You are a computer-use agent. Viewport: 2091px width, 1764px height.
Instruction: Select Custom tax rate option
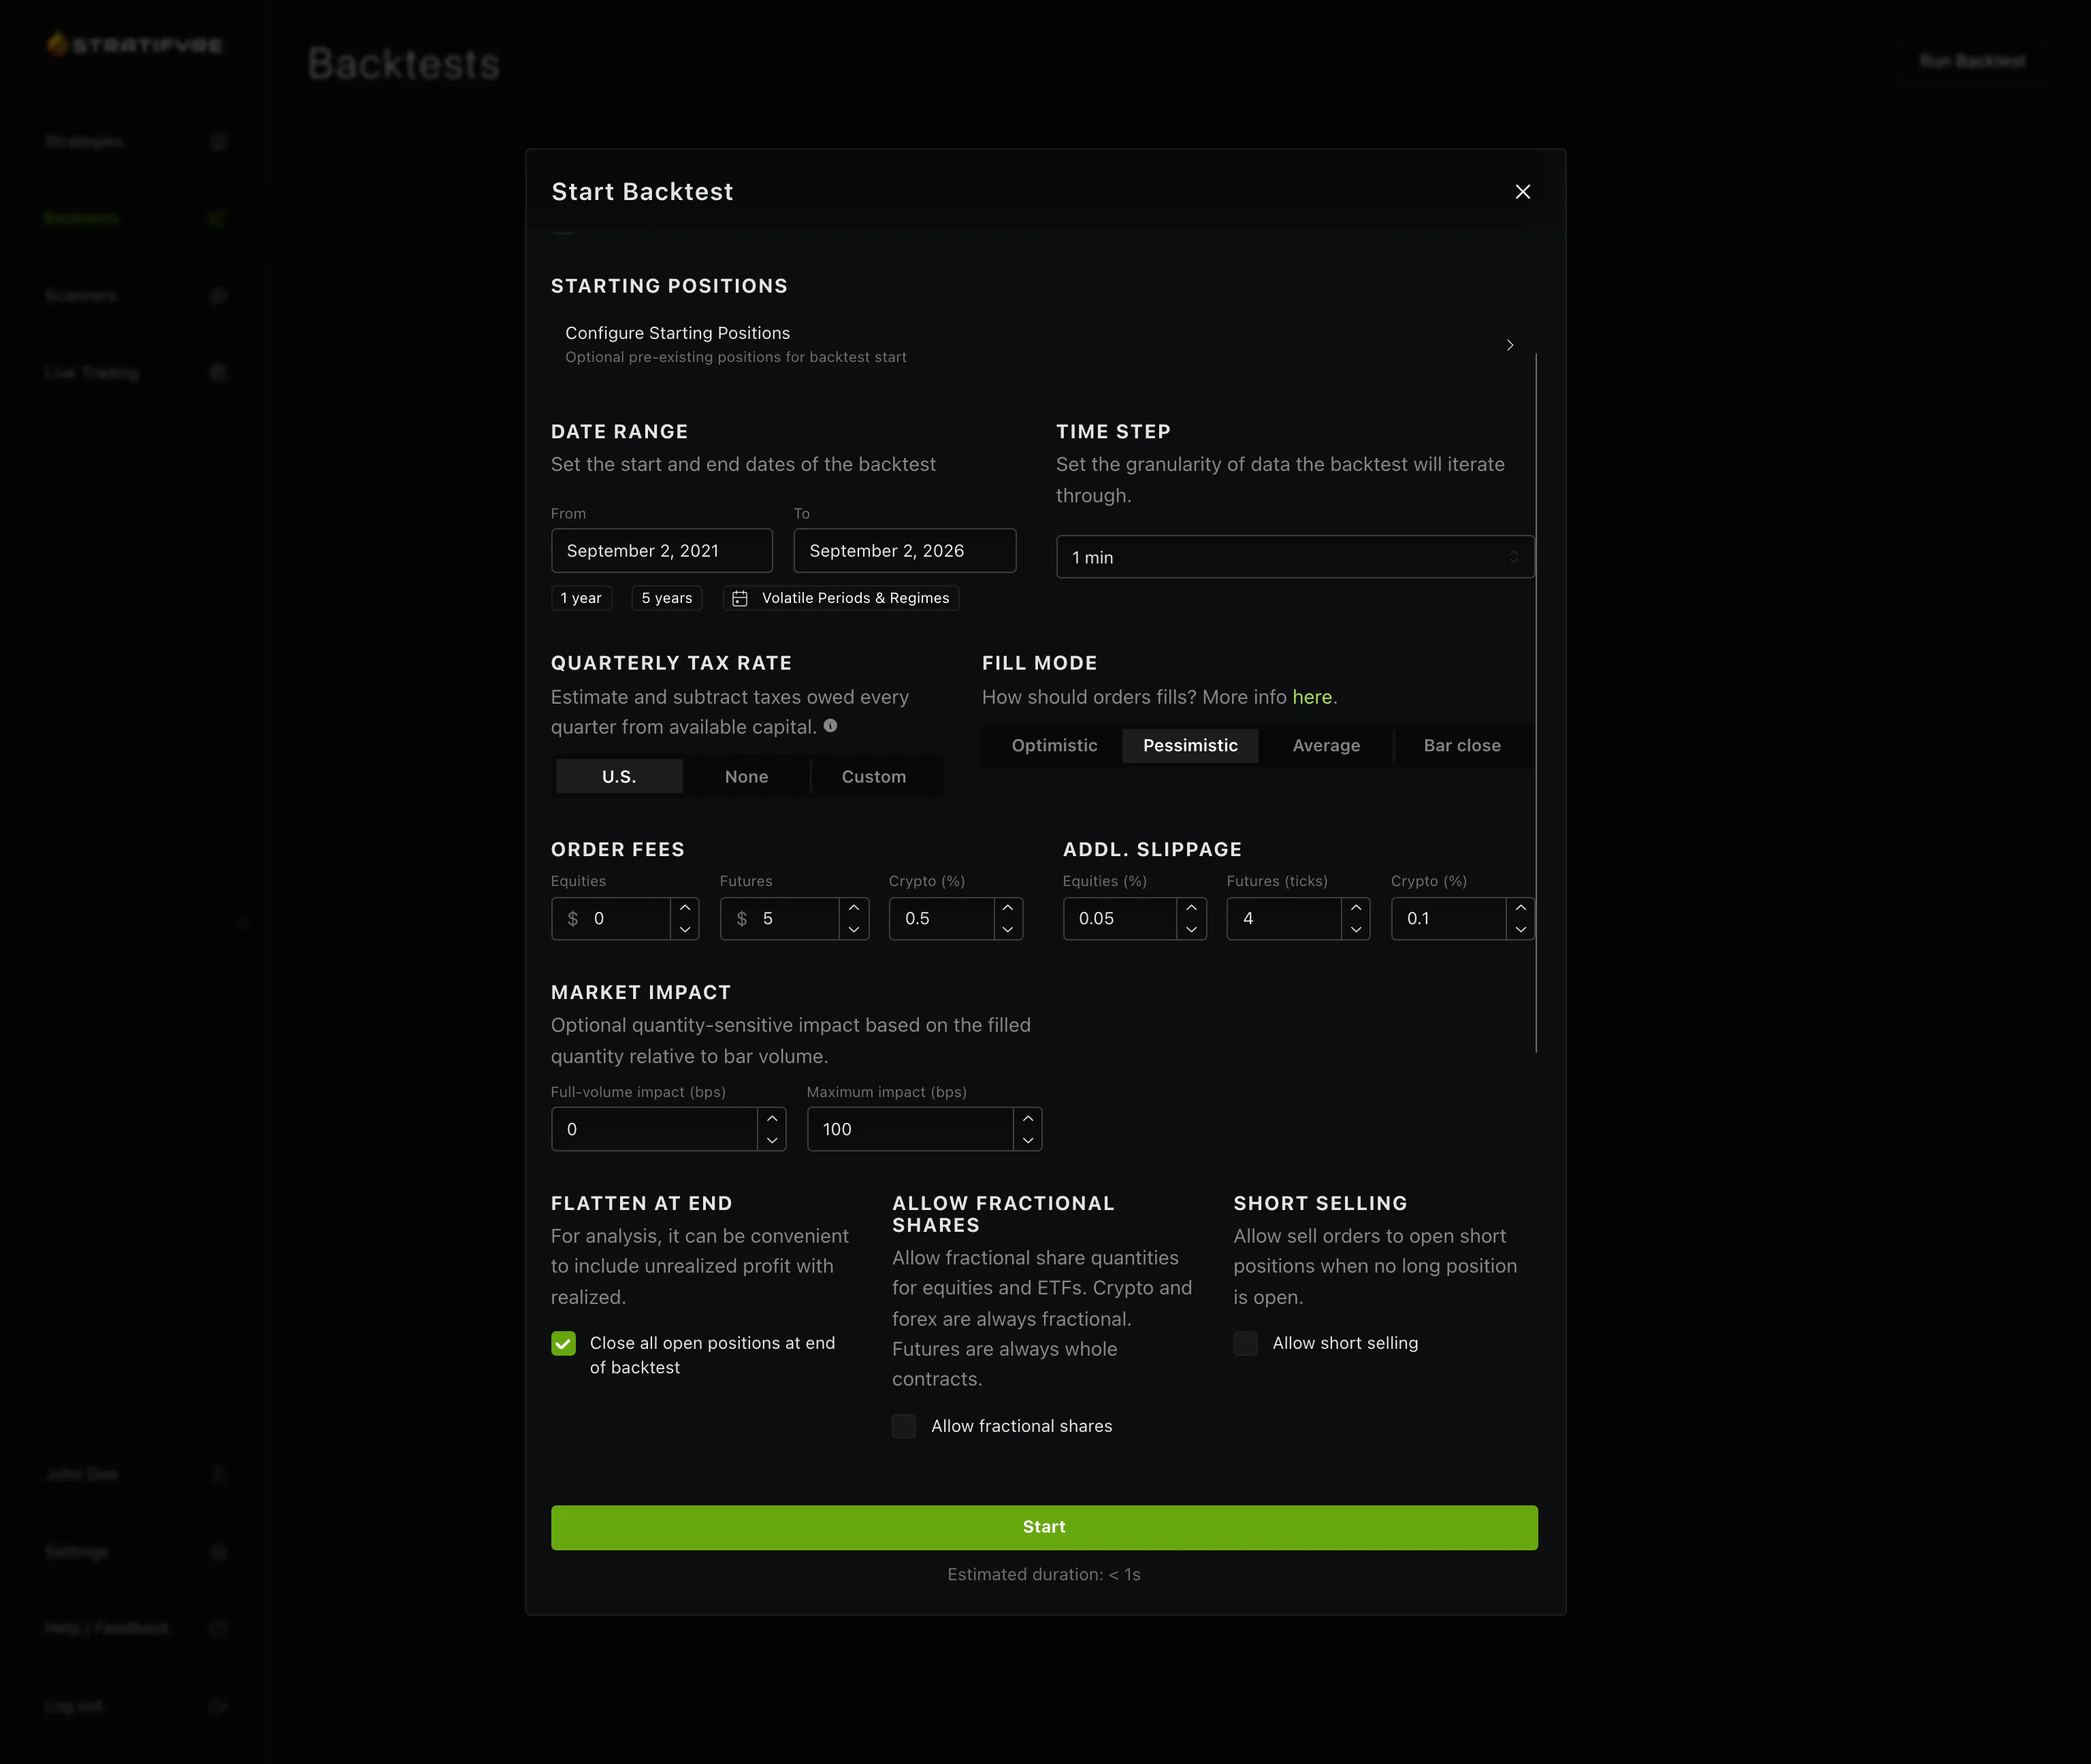(873, 776)
